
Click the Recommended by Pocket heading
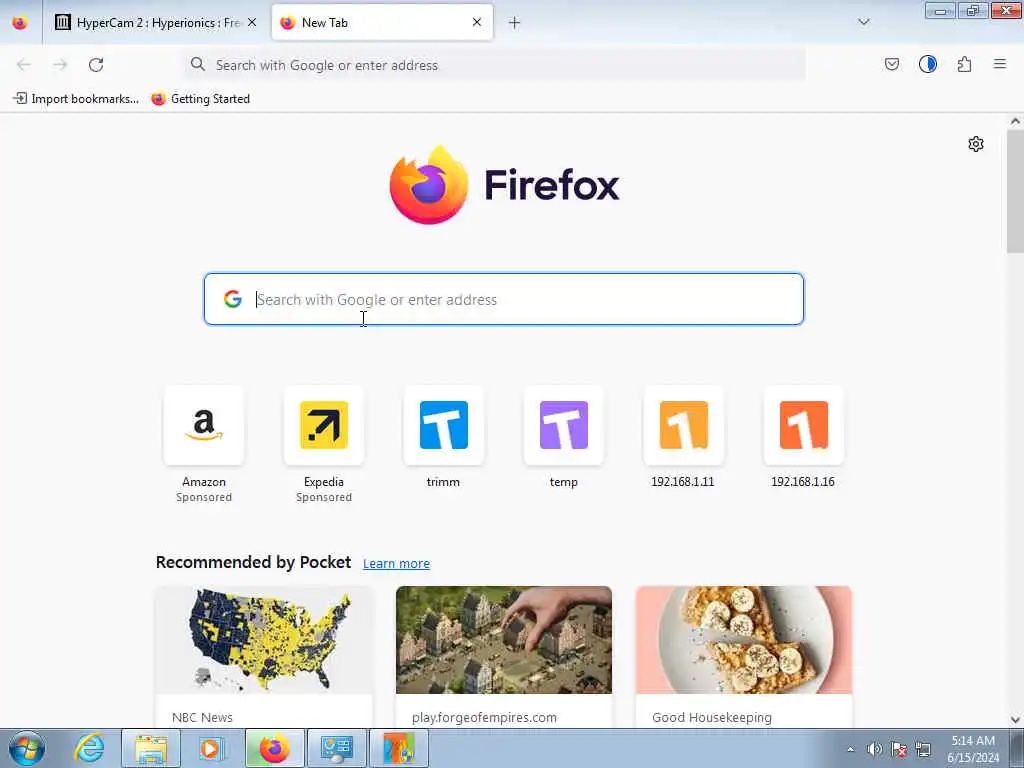(x=253, y=562)
